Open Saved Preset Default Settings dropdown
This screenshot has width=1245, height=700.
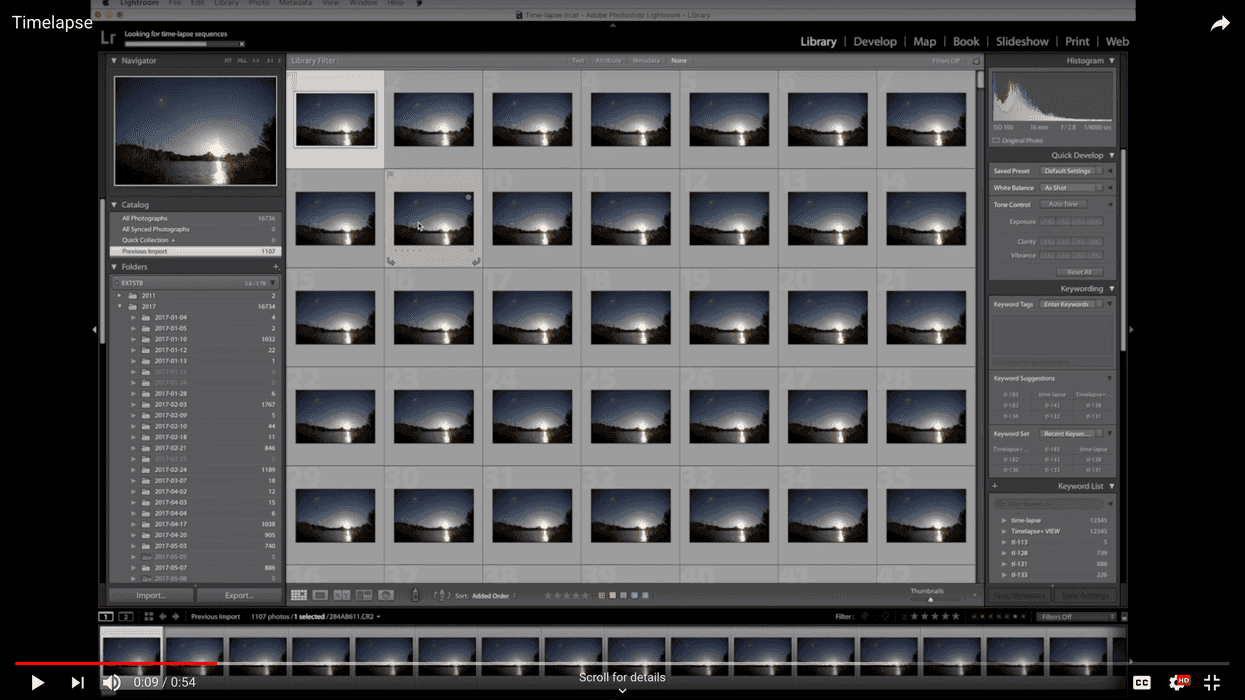coord(1072,171)
